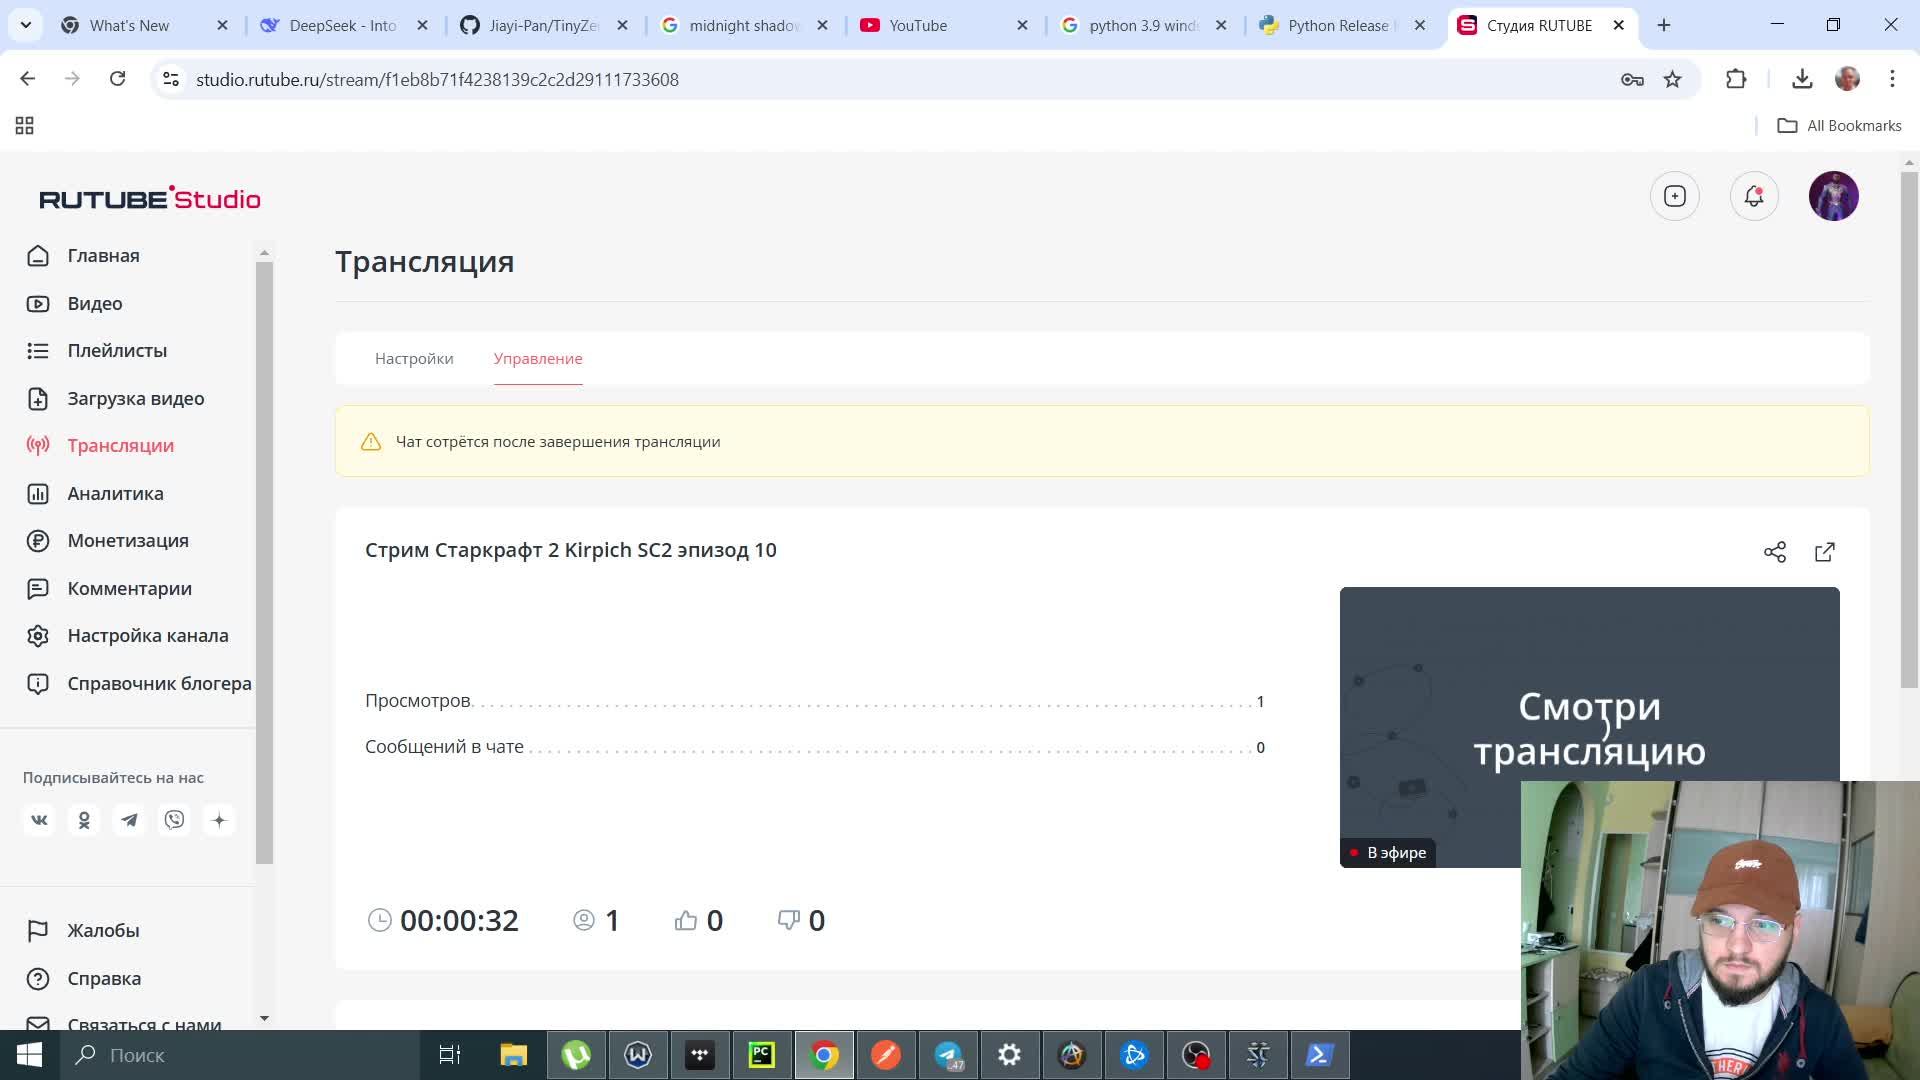Image resolution: width=1920 pixels, height=1080 pixels.
Task: Open Справка from the sidebar
Action: tap(103, 978)
